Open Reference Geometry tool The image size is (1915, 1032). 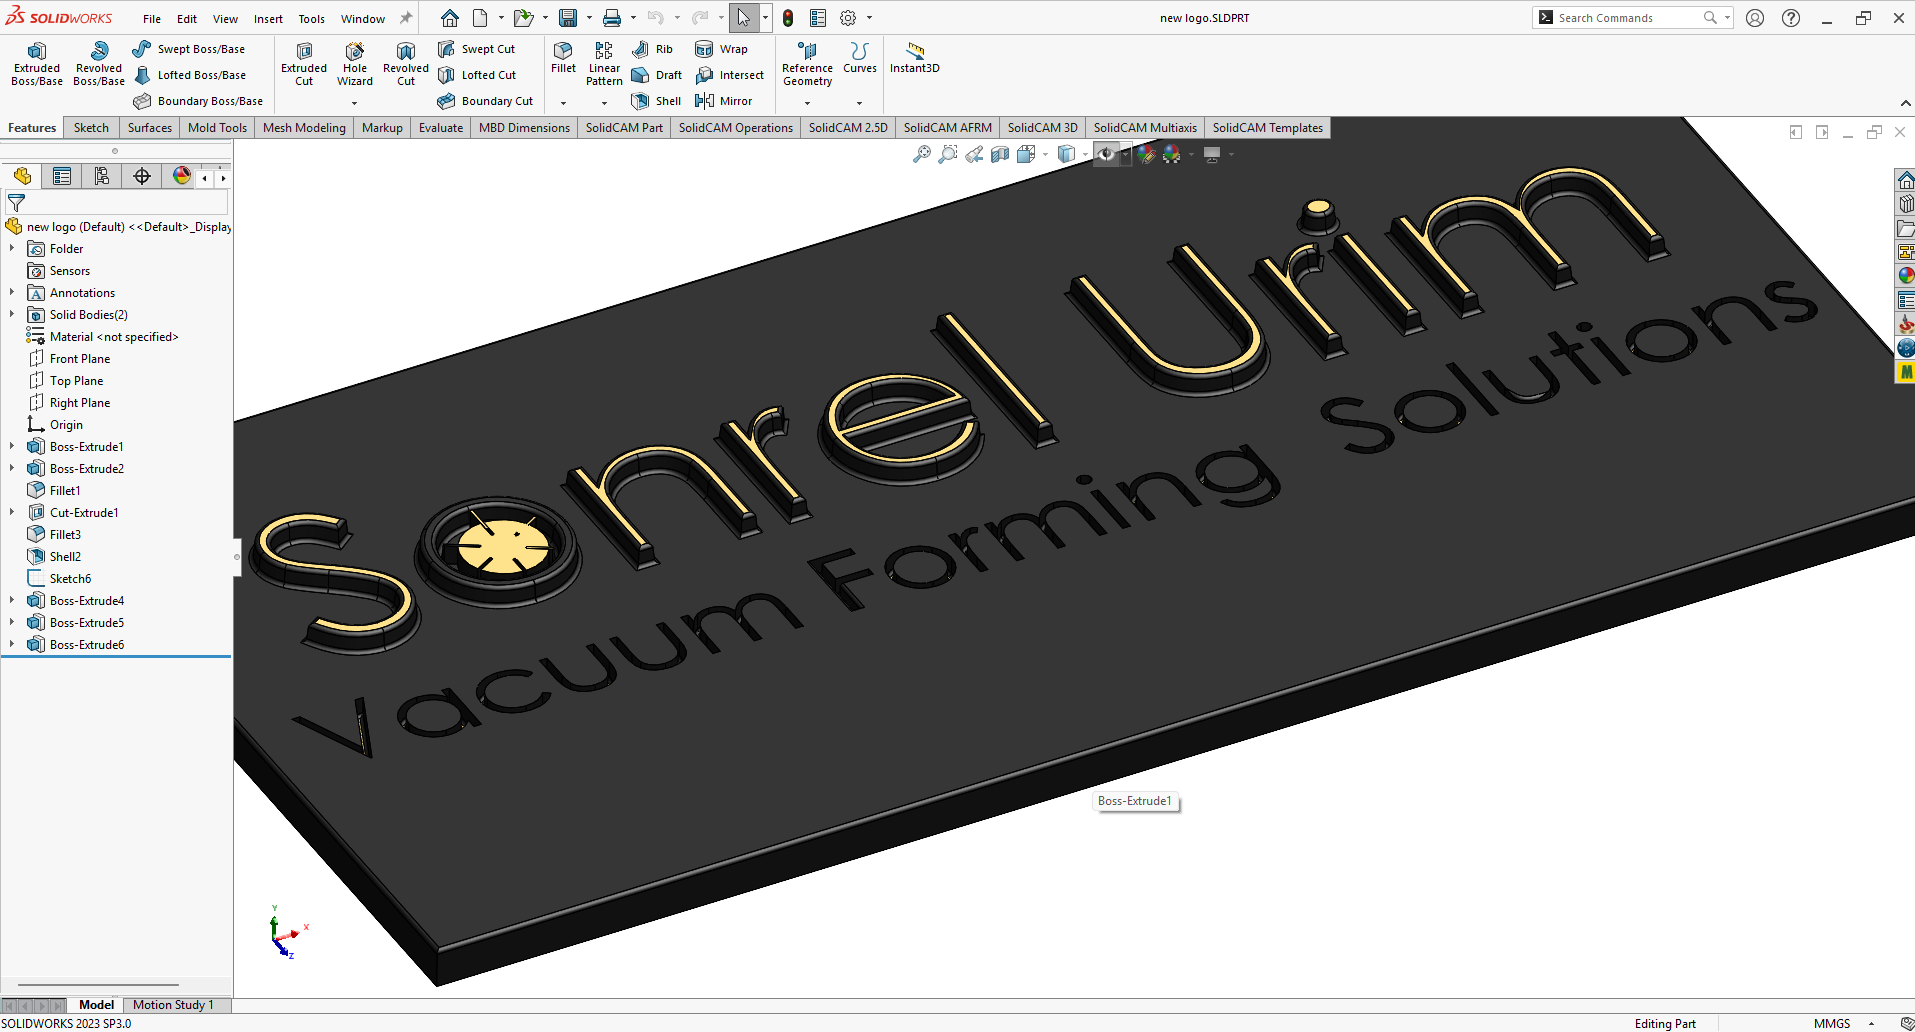tap(807, 64)
